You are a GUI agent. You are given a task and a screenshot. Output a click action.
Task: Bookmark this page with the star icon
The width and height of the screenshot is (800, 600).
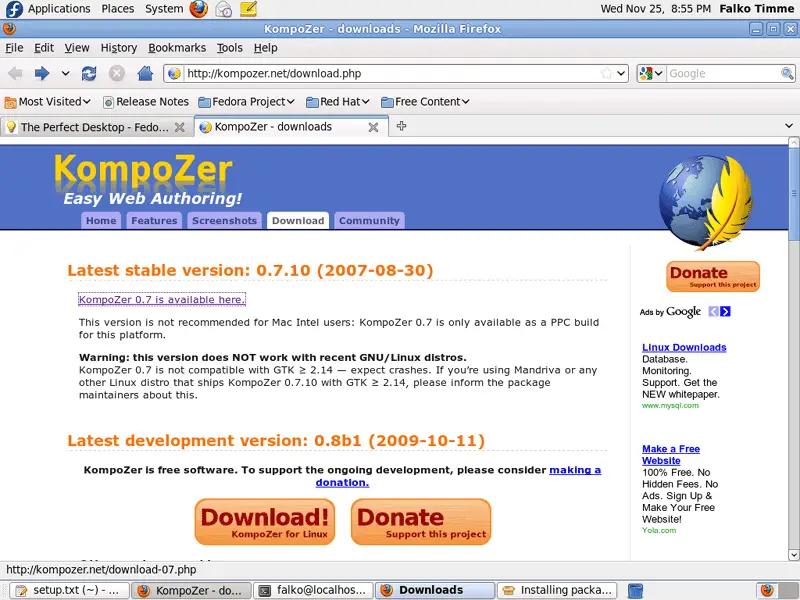point(606,73)
